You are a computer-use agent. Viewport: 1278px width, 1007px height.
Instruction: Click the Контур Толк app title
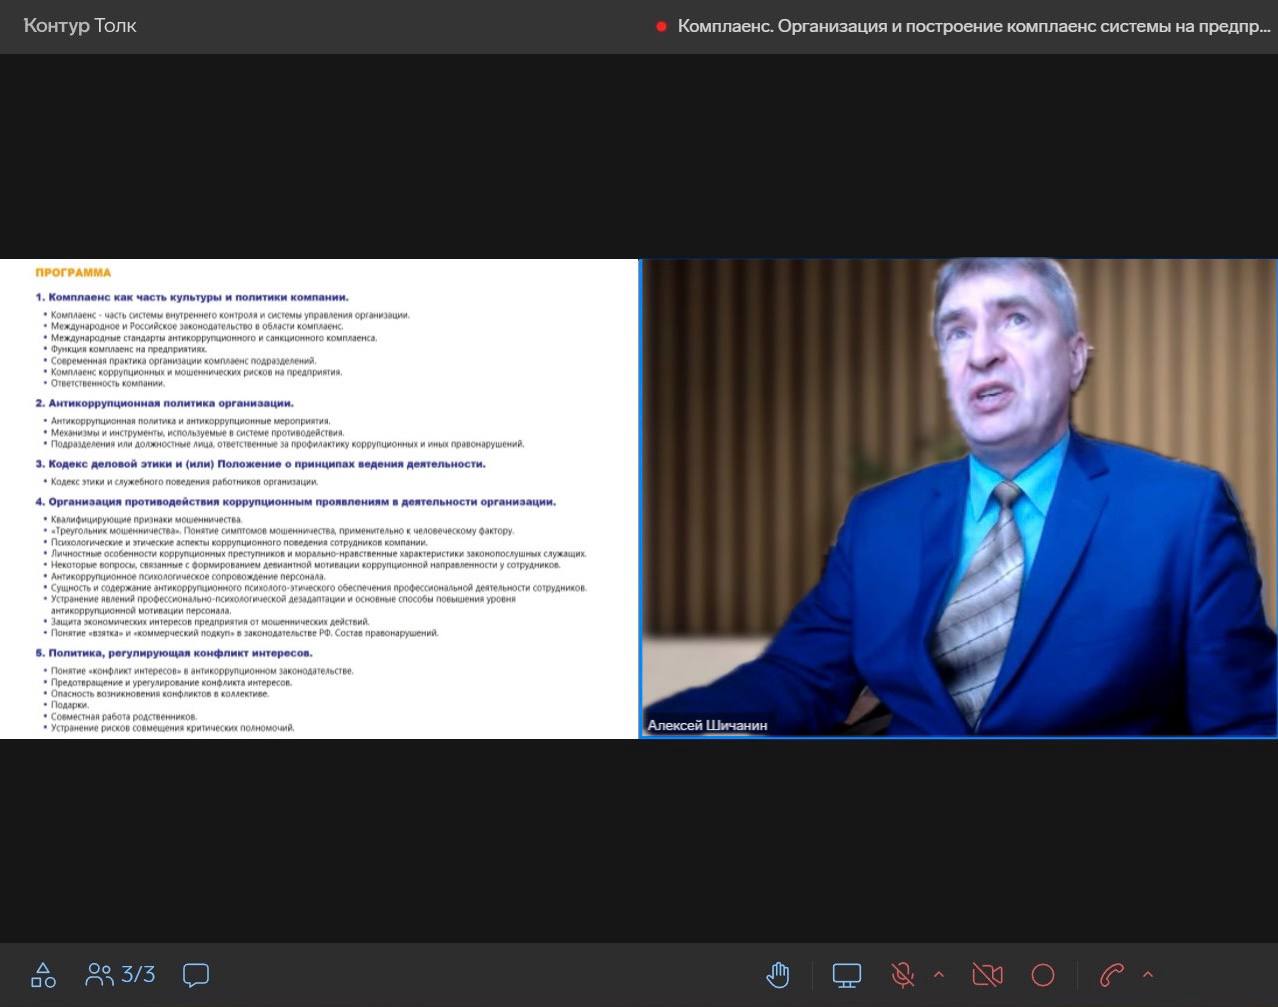80,26
